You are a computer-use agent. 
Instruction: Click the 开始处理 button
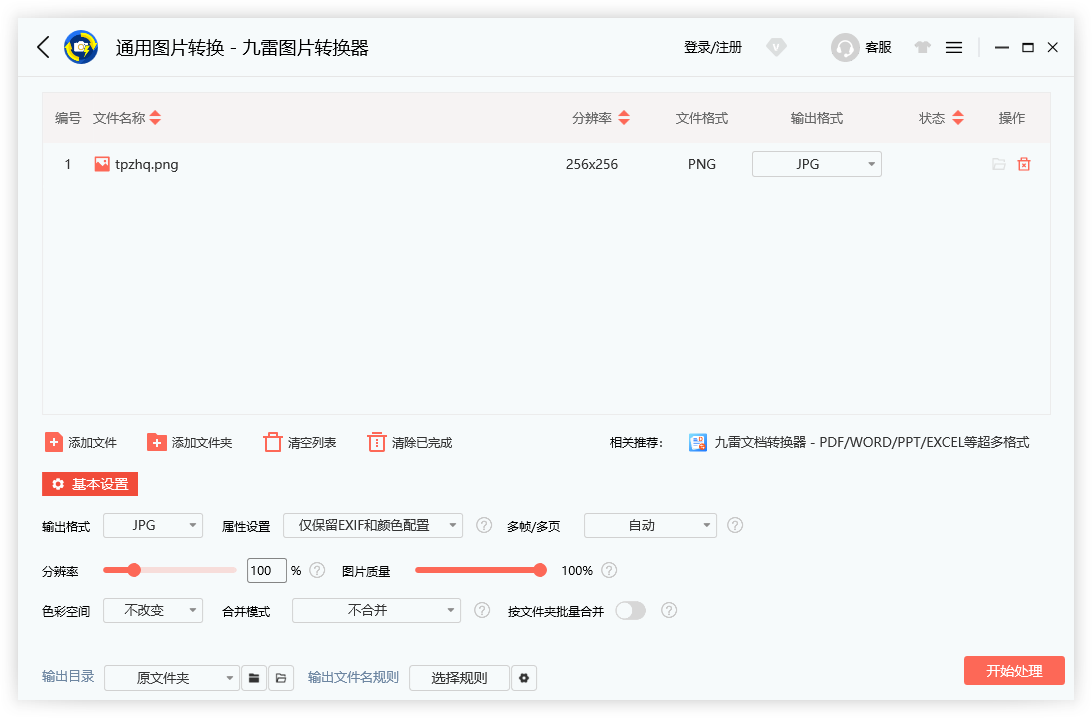point(1014,671)
